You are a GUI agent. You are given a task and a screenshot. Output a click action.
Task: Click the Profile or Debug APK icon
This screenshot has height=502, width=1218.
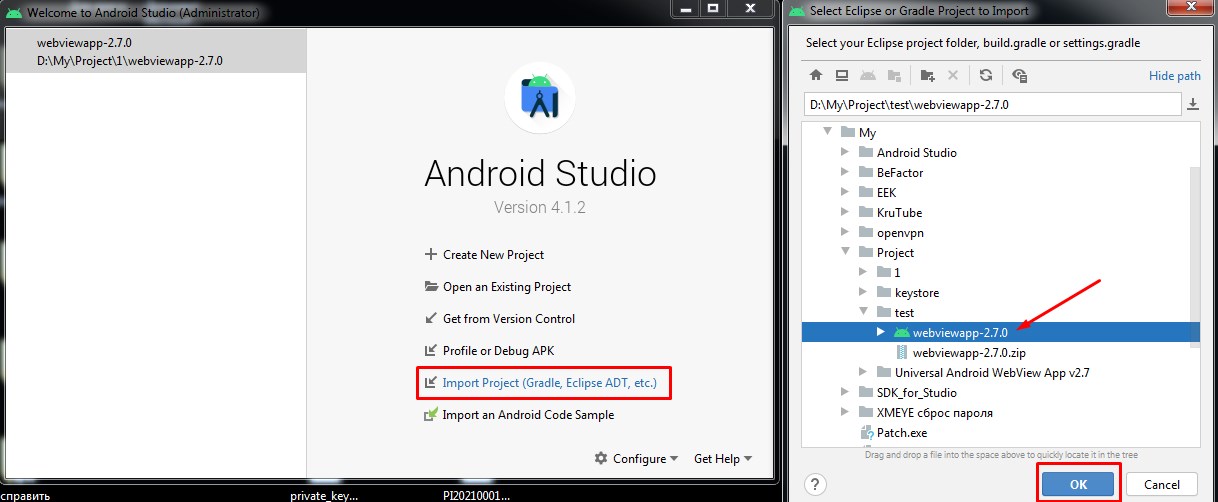click(x=431, y=351)
